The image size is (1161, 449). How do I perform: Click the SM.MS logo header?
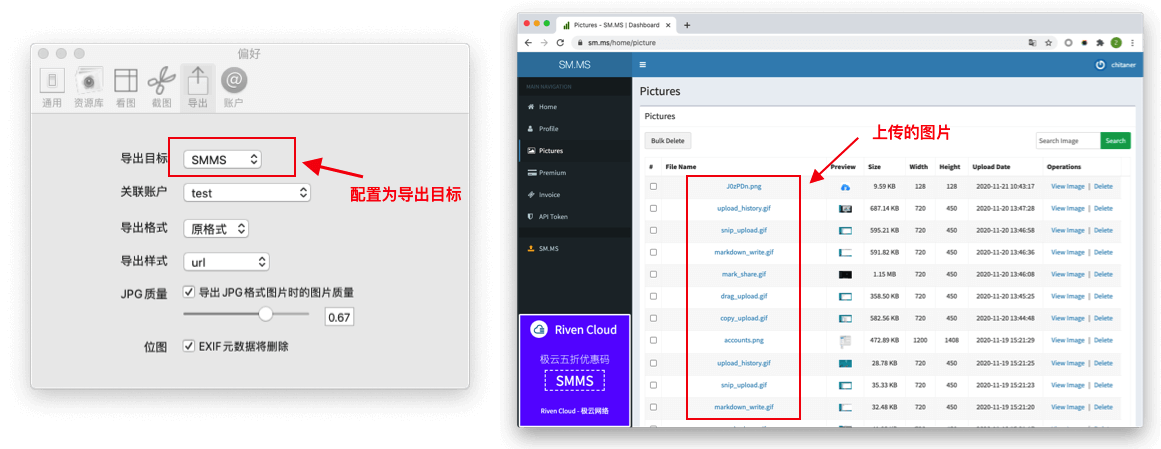pyautogui.click(x=575, y=64)
